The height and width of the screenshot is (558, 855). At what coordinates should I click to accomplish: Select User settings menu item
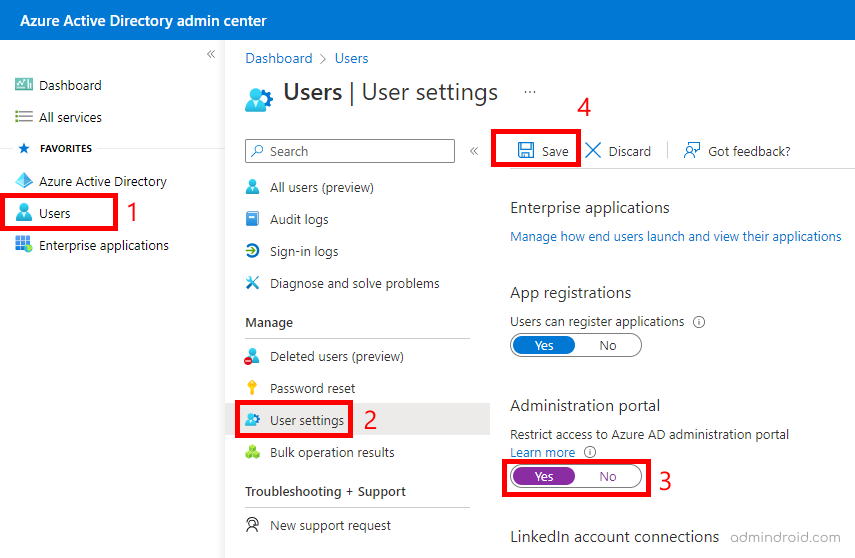(x=307, y=421)
